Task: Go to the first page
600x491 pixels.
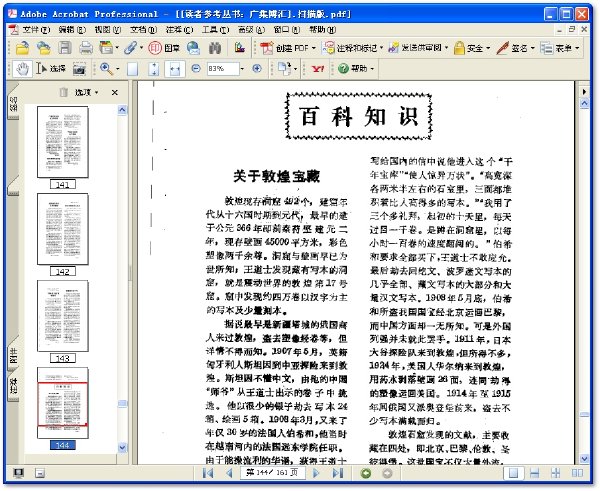Action: pyautogui.click(x=208, y=473)
